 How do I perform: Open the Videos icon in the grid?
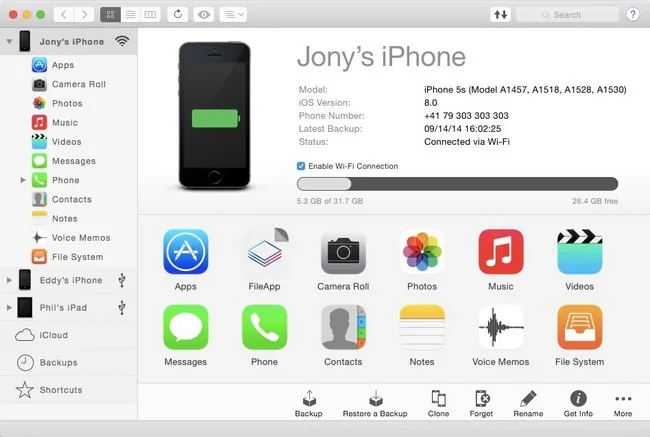[x=580, y=252]
